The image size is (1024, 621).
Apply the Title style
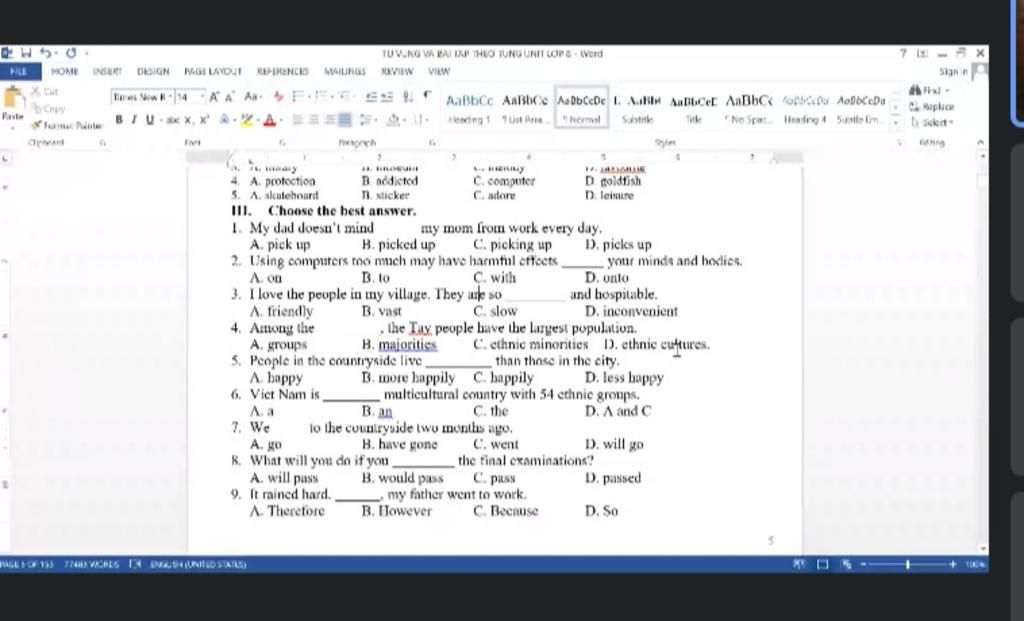point(693,108)
